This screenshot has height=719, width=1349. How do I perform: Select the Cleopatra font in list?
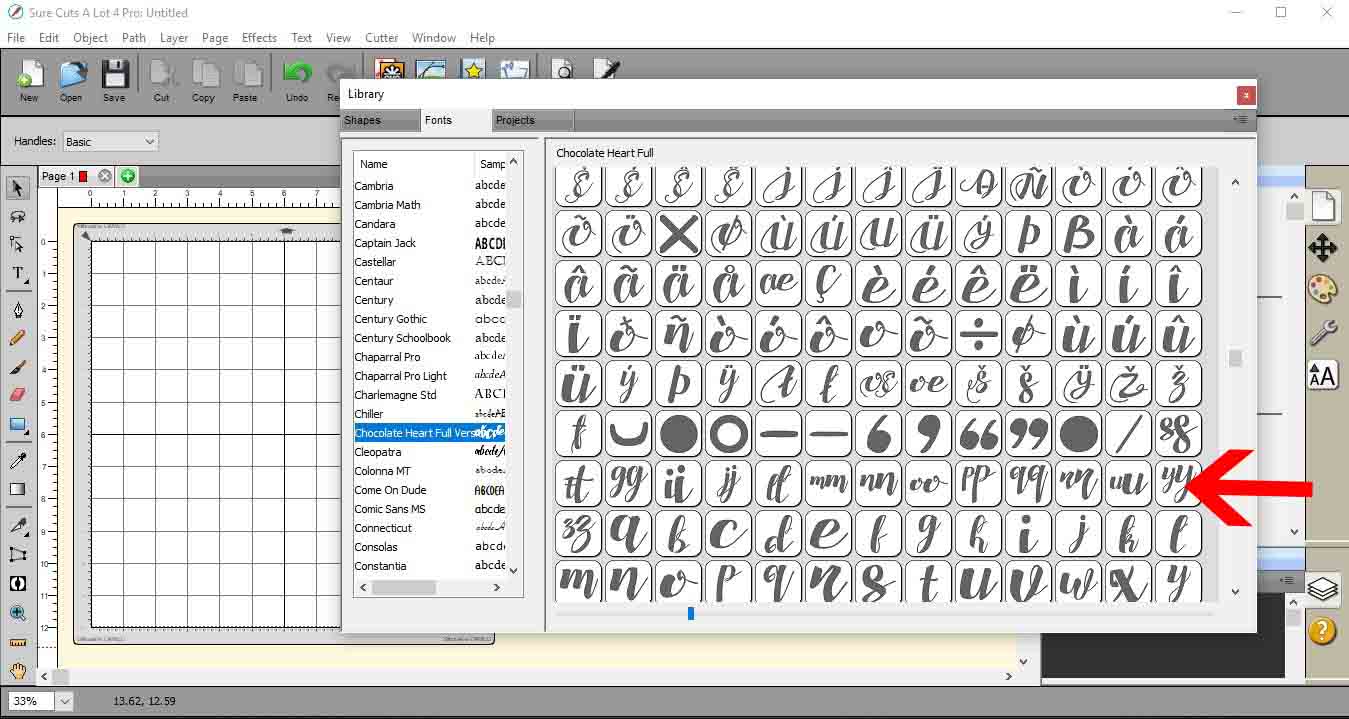point(430,452)
